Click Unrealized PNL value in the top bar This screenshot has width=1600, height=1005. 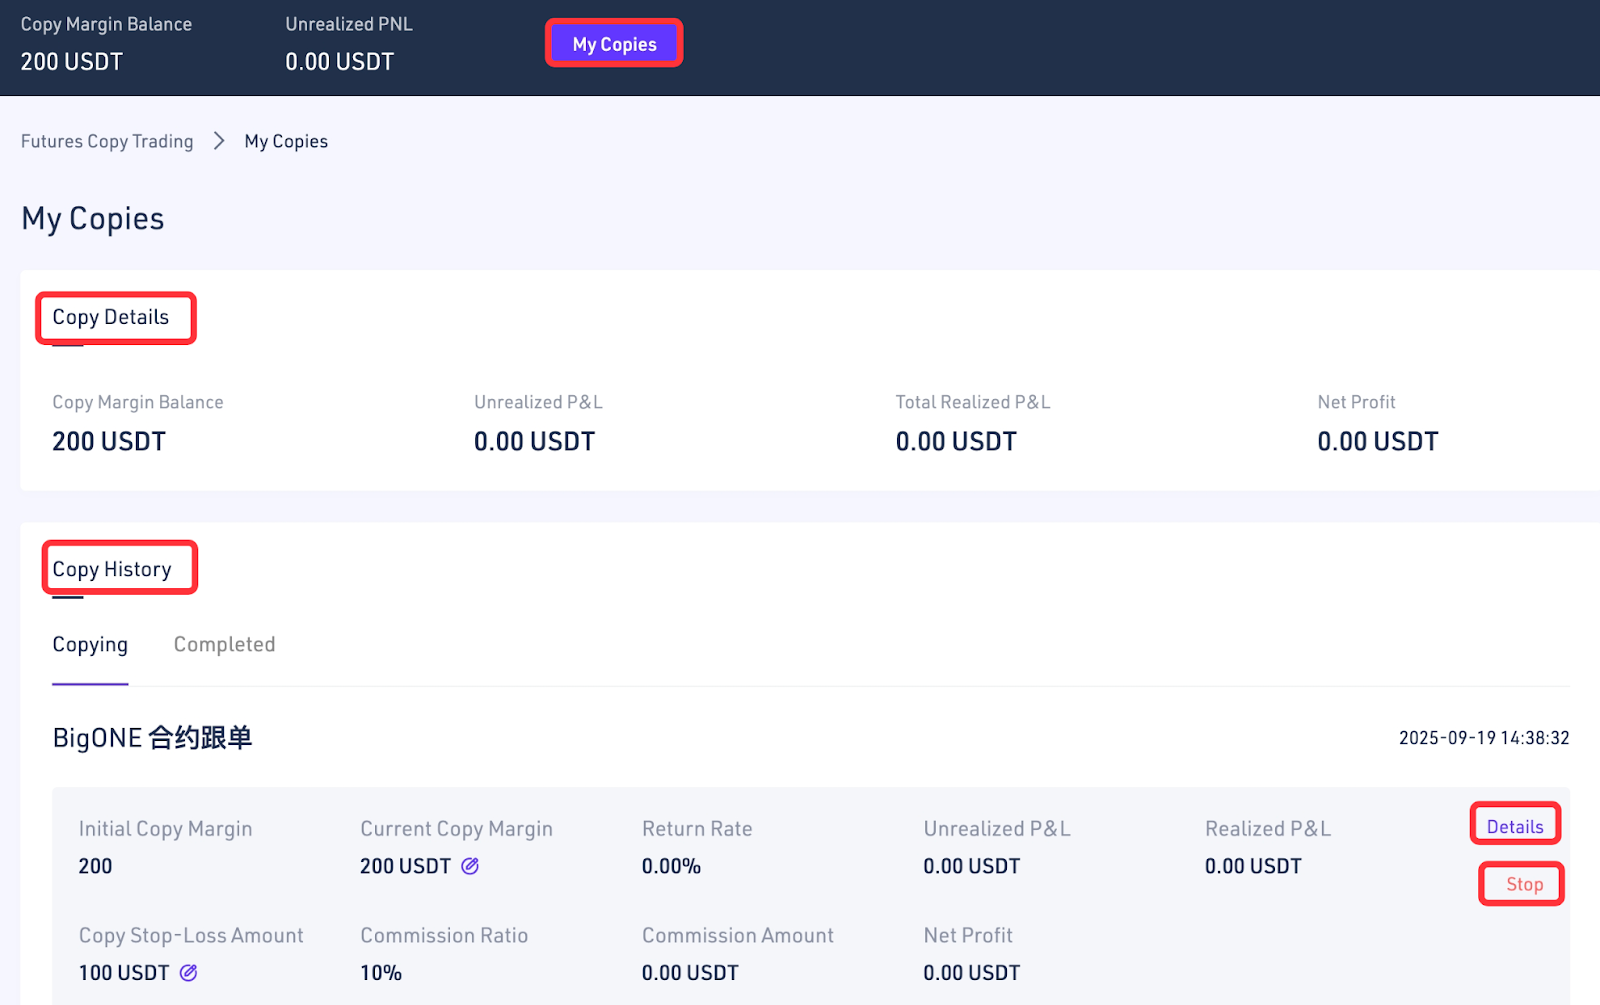pos(339,62)
